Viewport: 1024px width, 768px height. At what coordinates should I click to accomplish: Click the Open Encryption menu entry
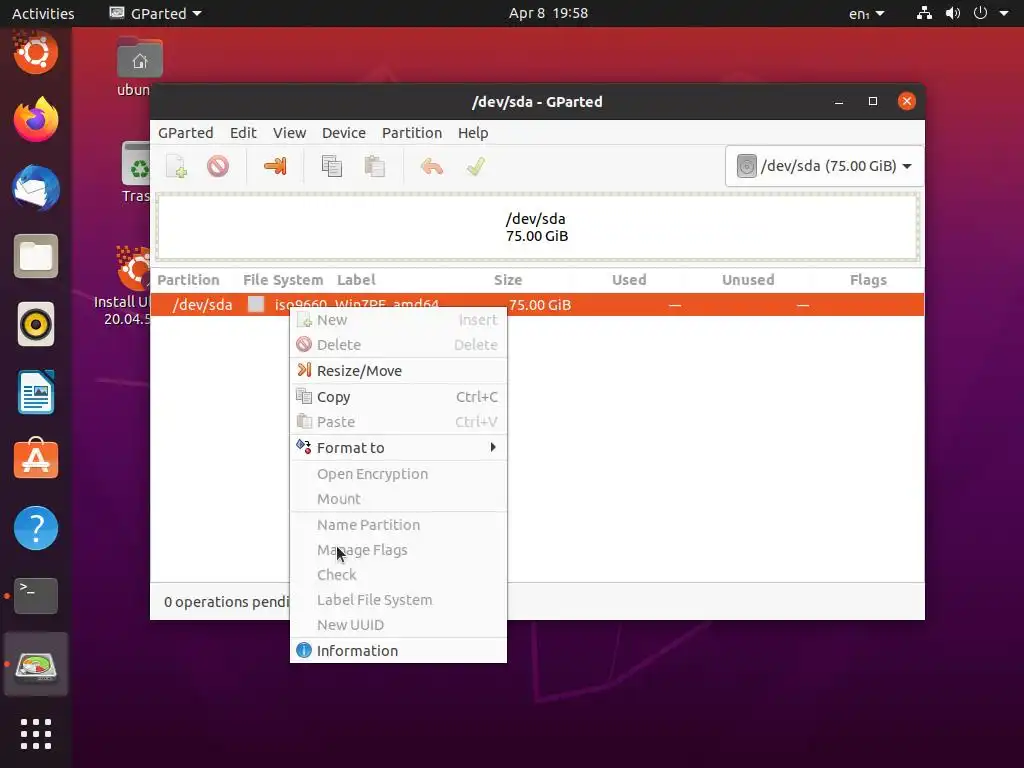click(x=398, y=474)
